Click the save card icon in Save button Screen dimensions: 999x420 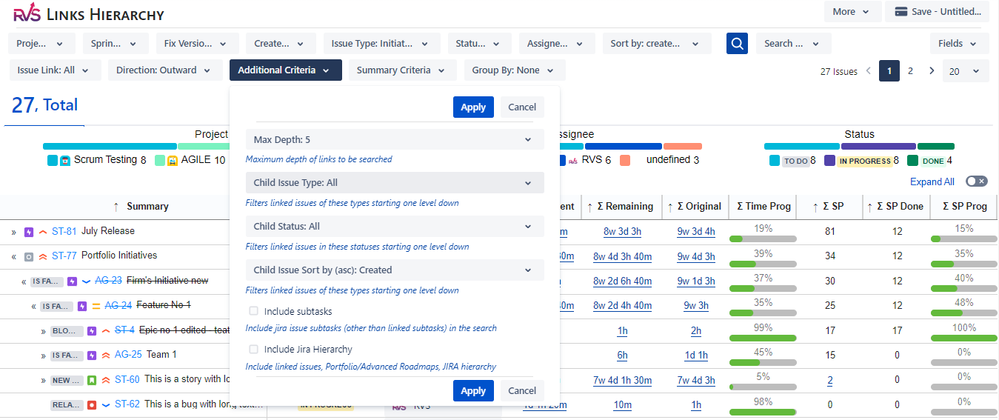[900, 11]
